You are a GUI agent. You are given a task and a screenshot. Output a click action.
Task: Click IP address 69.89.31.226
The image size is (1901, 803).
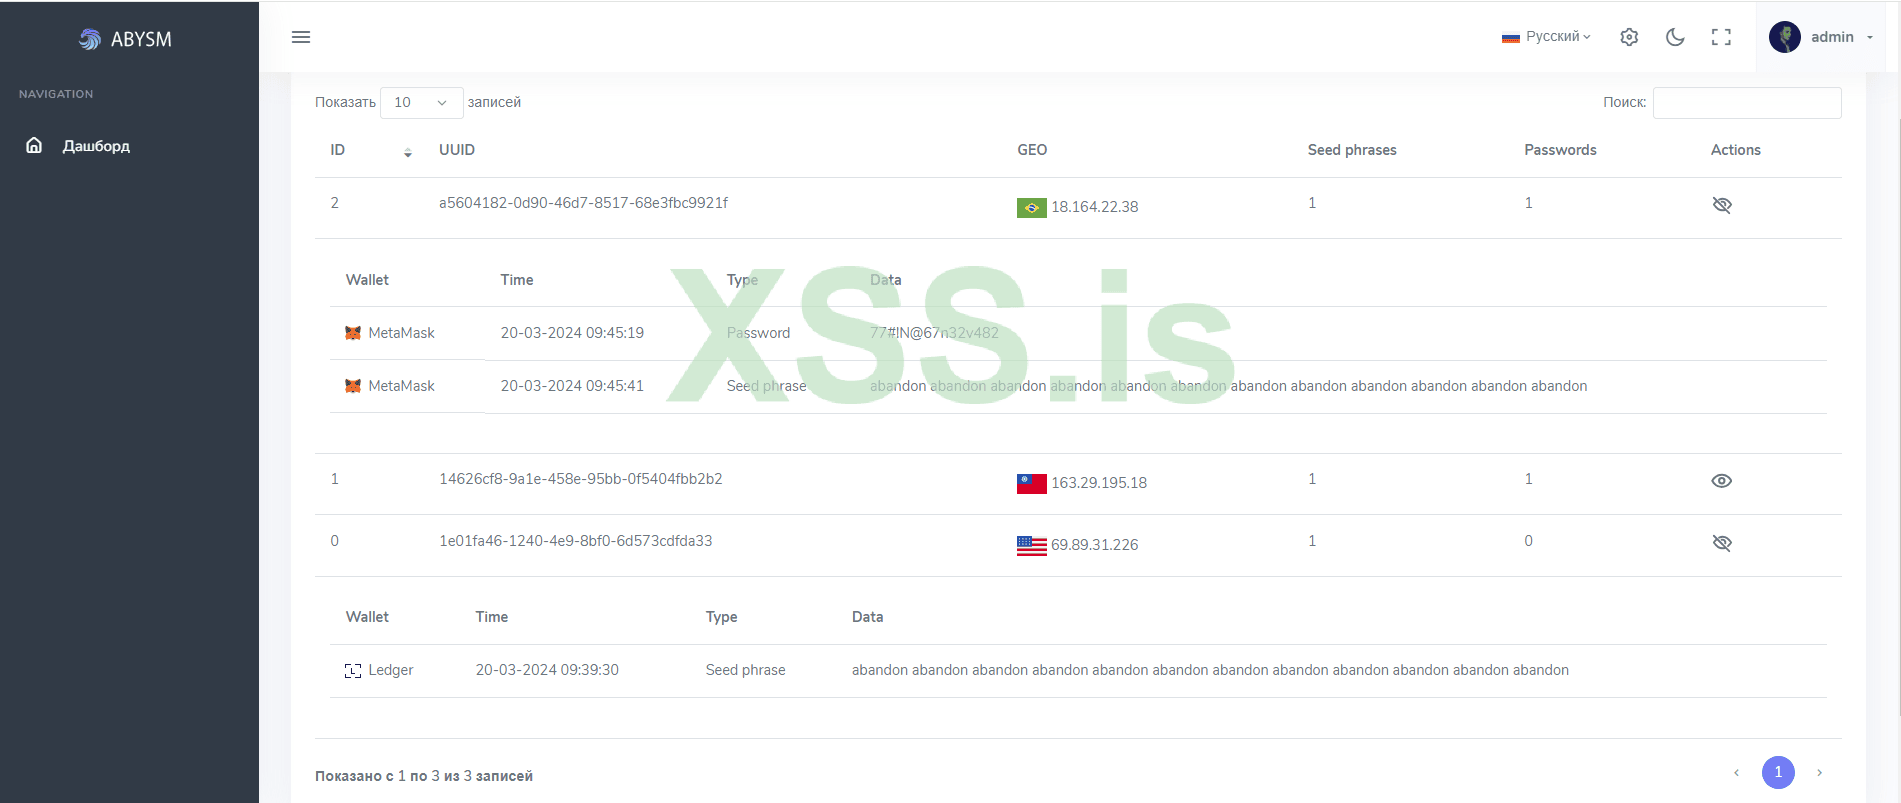tap(1094, 545)
